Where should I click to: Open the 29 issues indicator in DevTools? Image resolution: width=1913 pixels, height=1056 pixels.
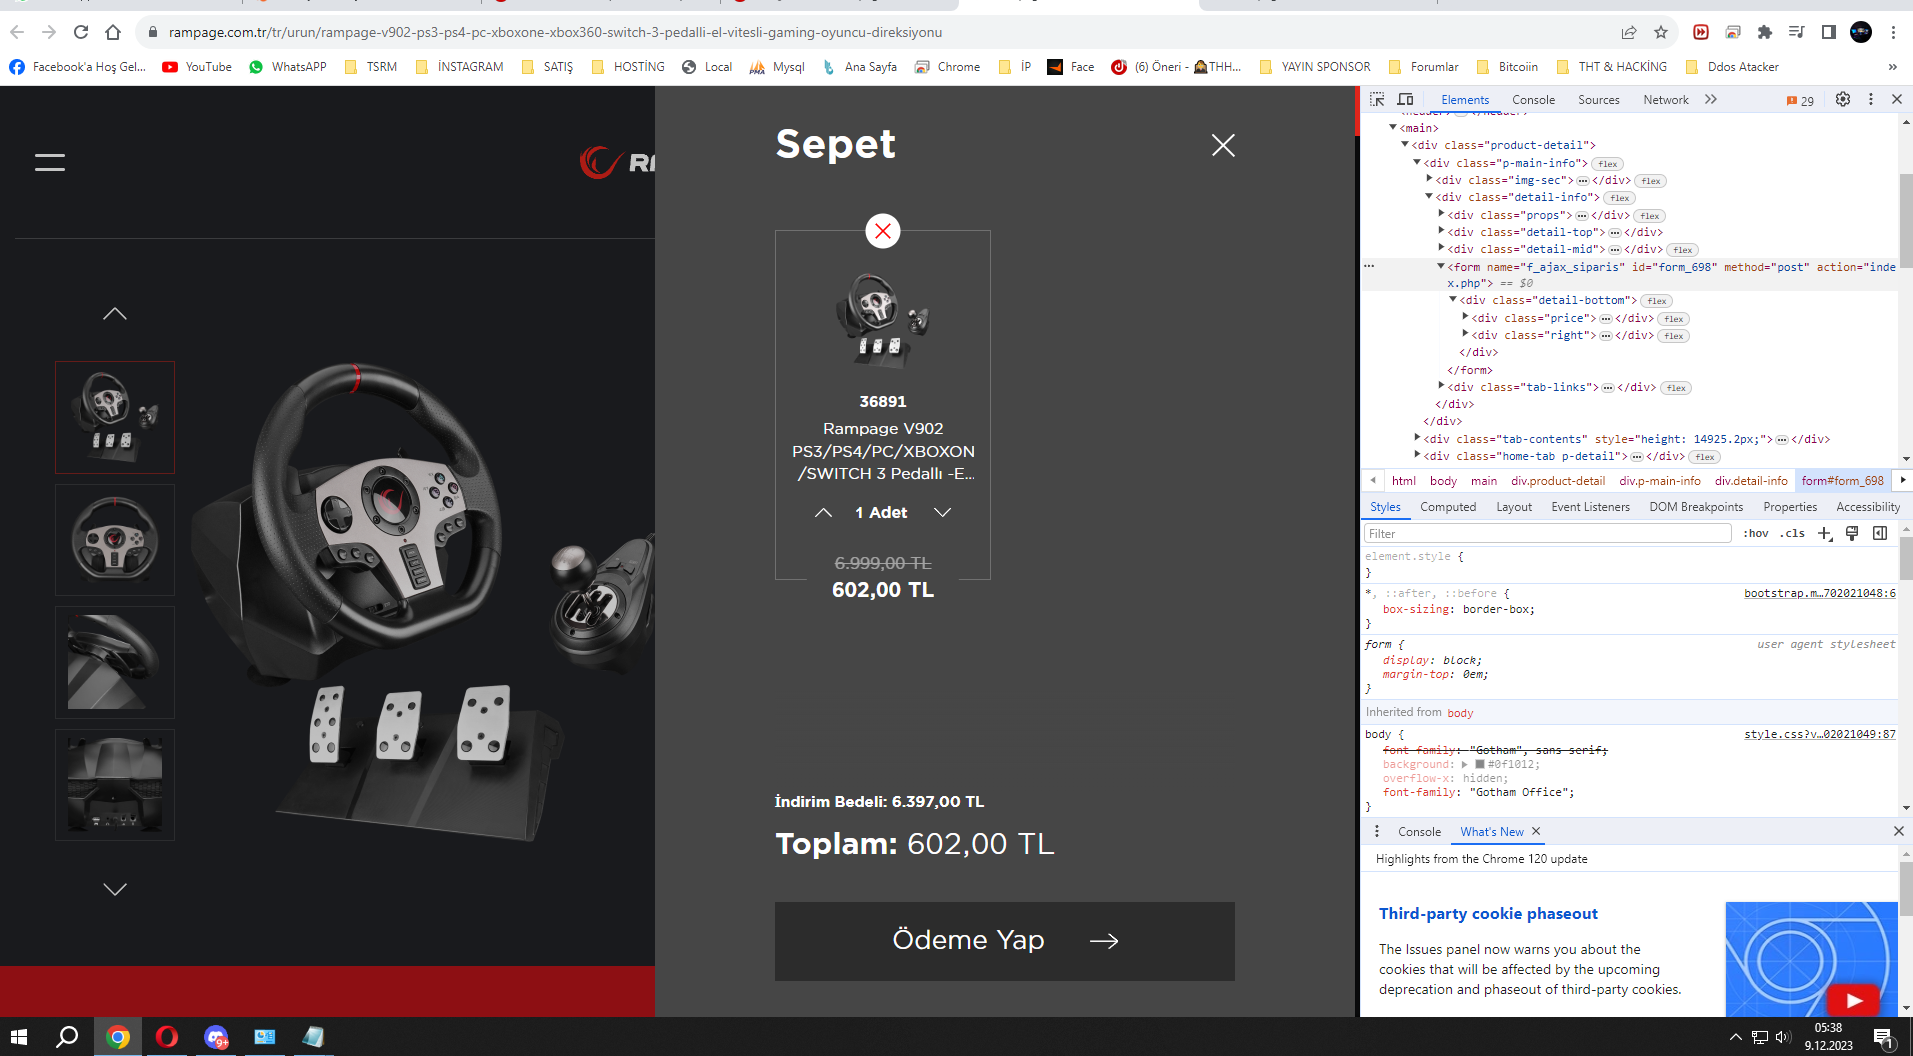tap(1800, 100)
